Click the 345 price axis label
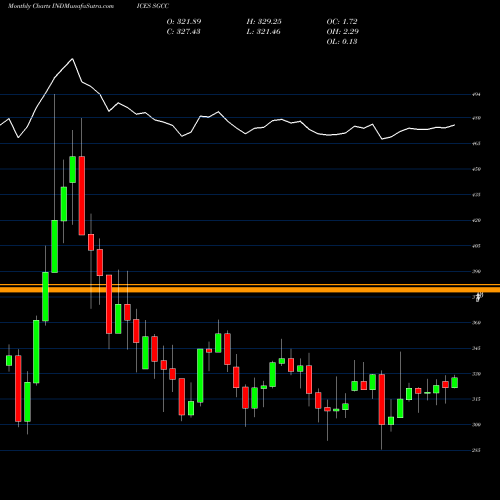 [476, 348]
